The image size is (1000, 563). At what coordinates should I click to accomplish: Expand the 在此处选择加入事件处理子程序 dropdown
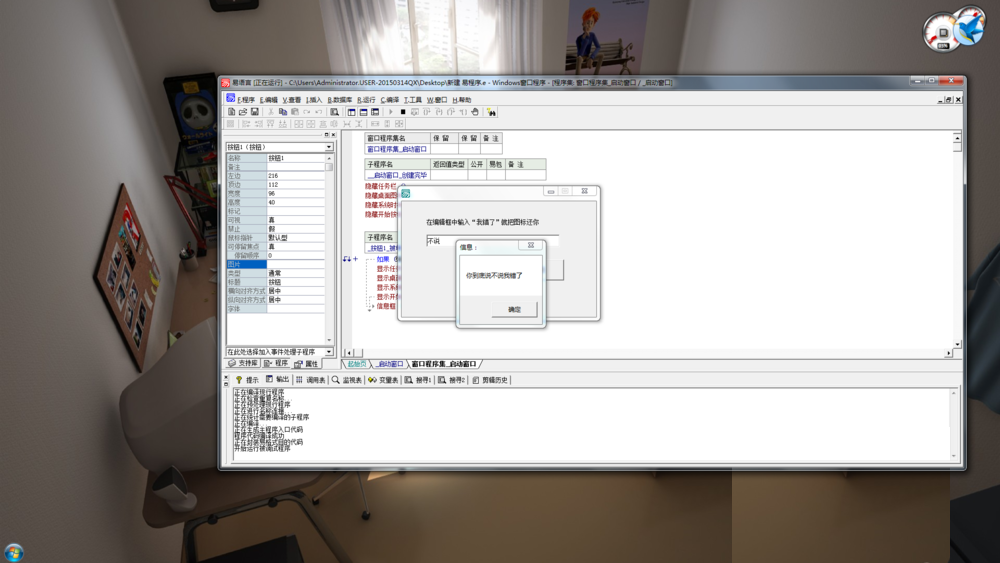click(x=329, y=352)
